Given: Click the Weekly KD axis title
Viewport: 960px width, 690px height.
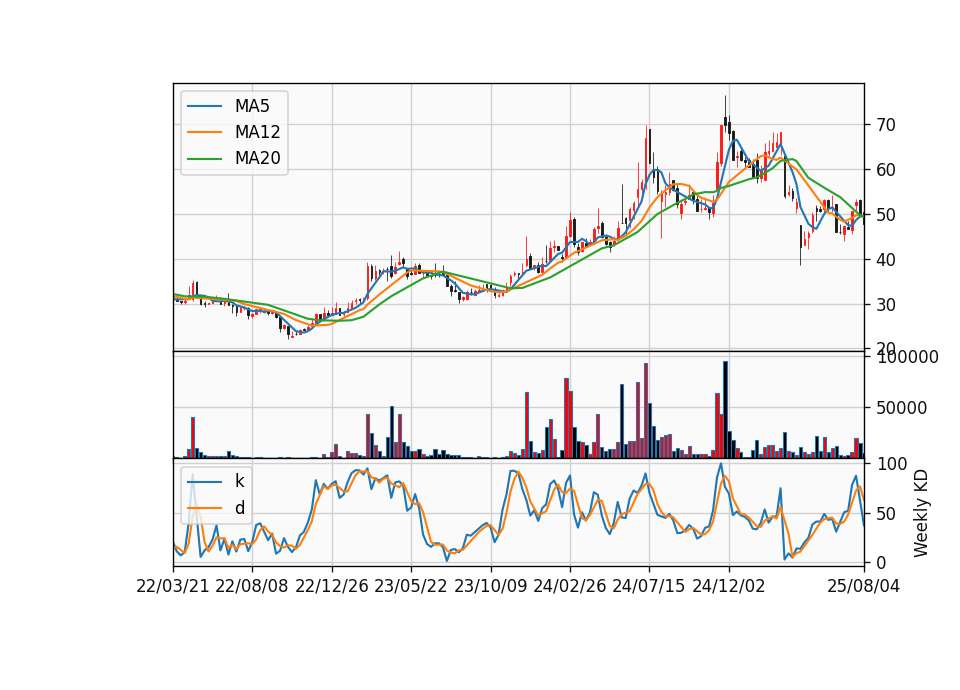Looking at the screenshot, I should 920,514.
